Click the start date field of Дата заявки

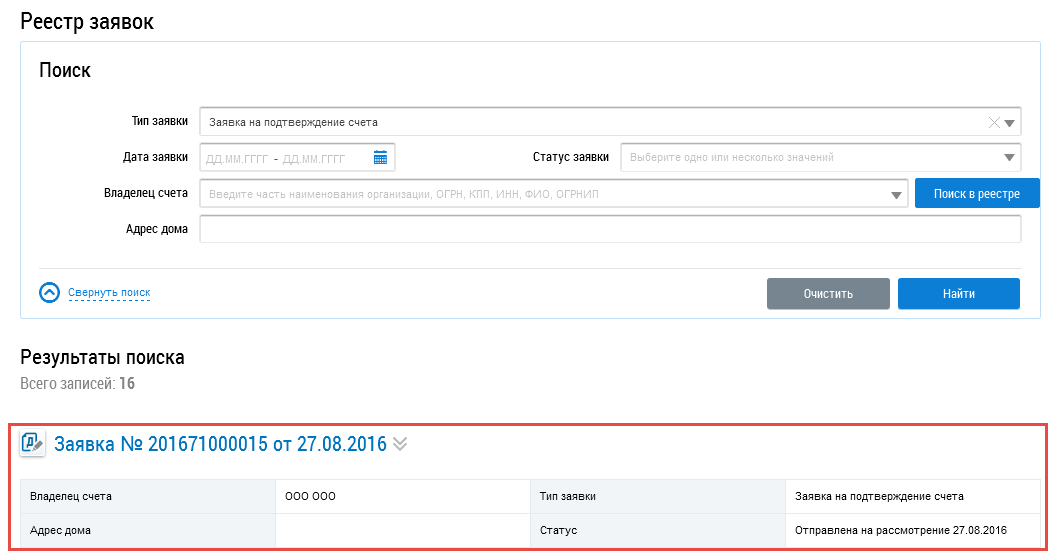pyautogui.click(x=236, y=158)
